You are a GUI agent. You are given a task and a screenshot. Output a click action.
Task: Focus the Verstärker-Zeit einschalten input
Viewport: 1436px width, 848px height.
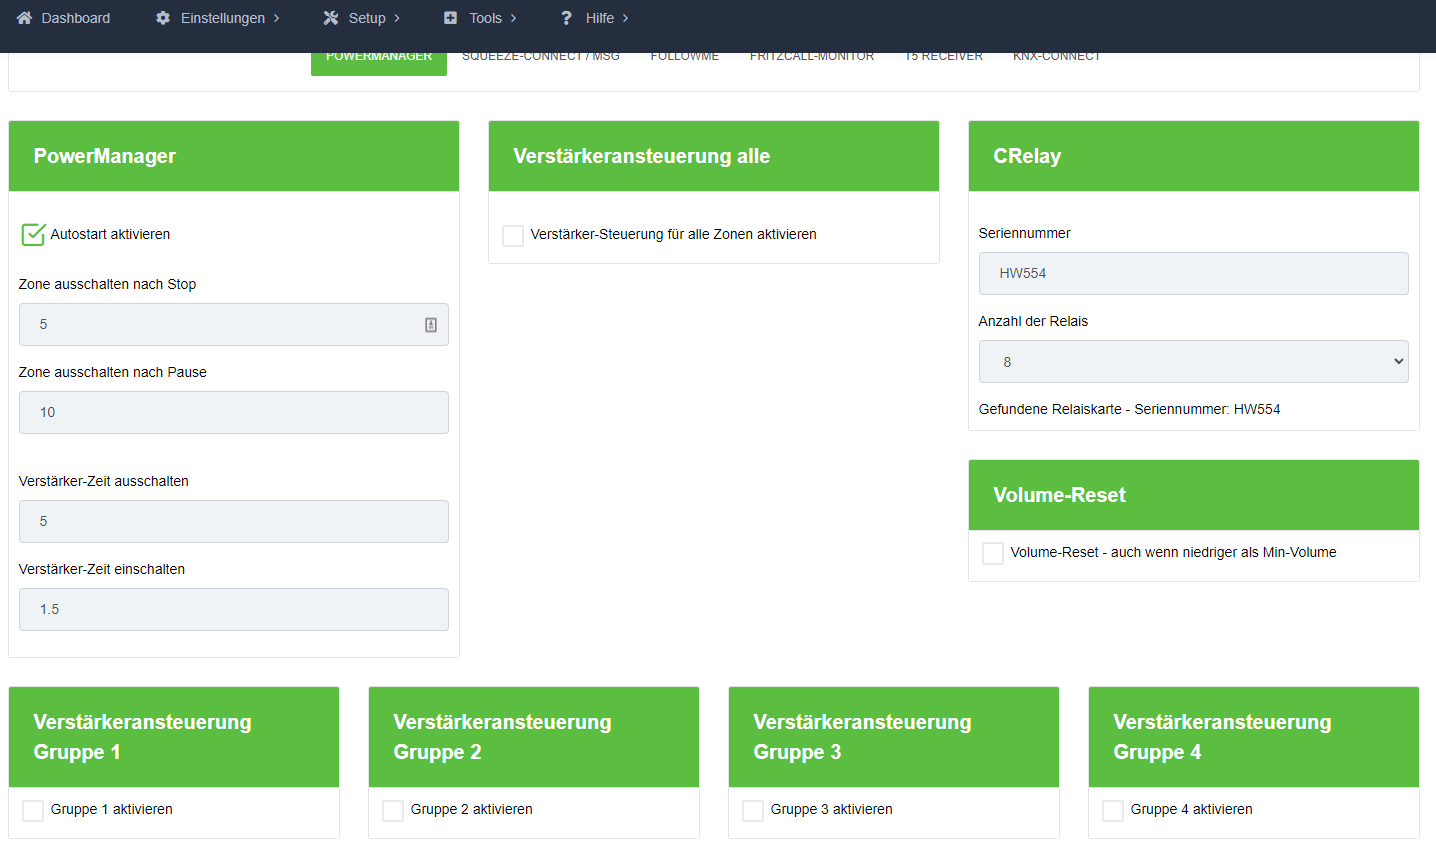(233, 610)
